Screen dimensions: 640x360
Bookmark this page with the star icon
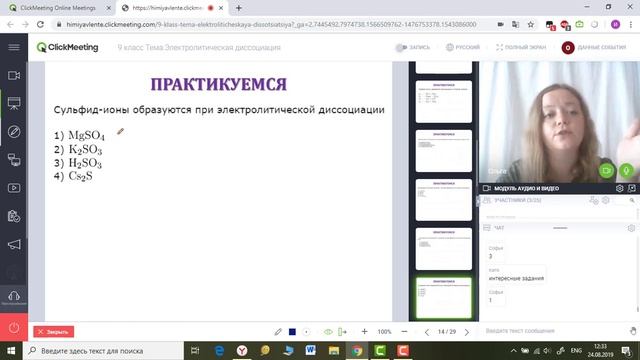coord(530,24)
